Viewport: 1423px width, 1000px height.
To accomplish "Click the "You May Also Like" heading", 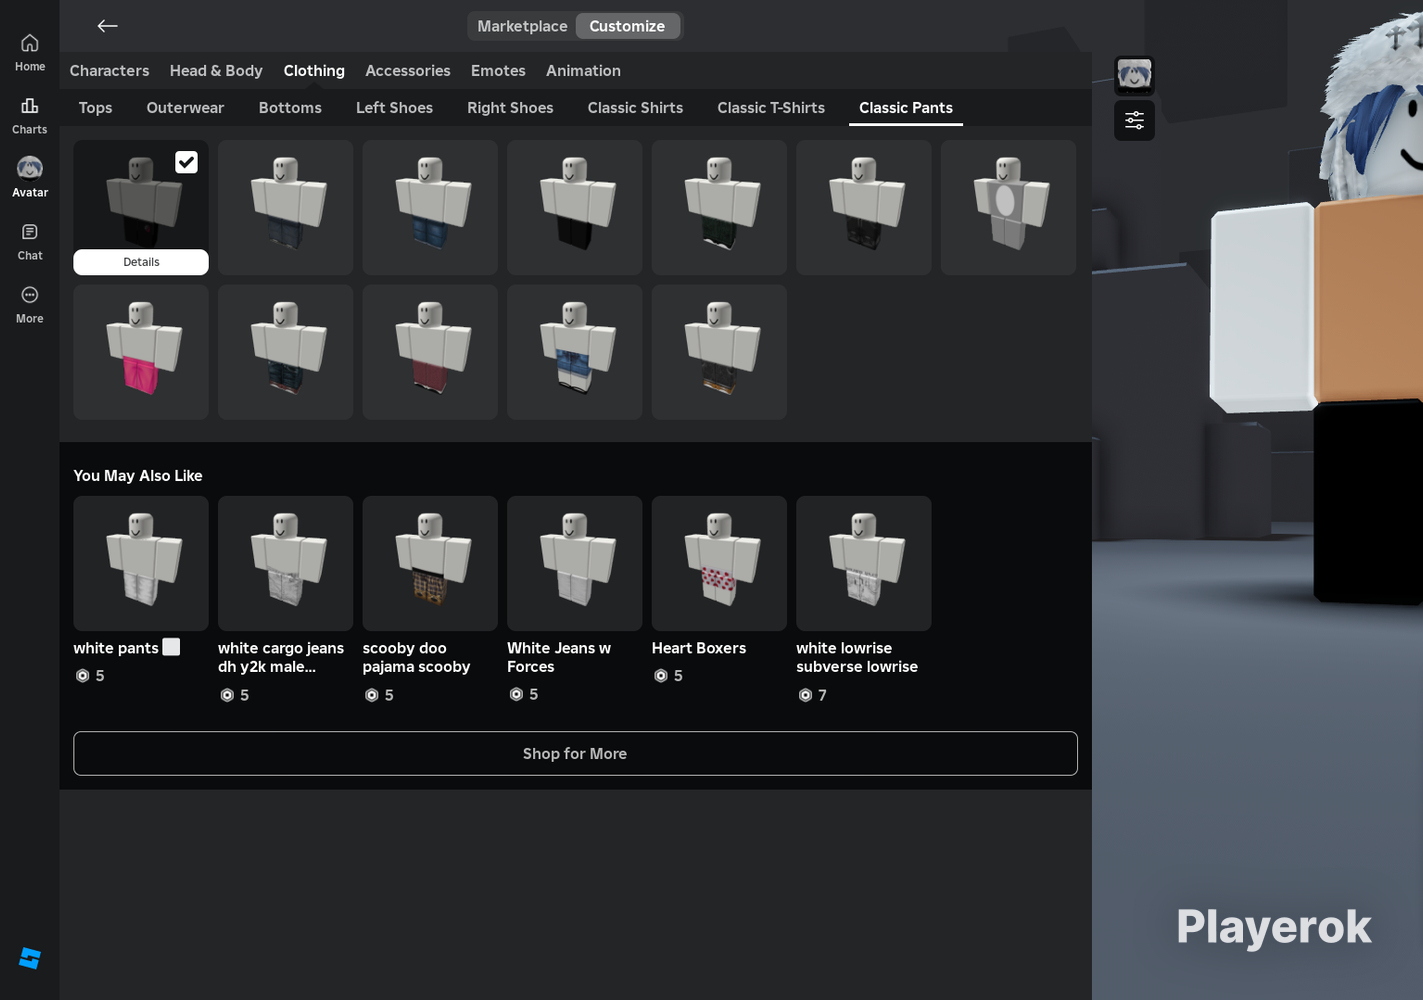I will tap(138, 476).
